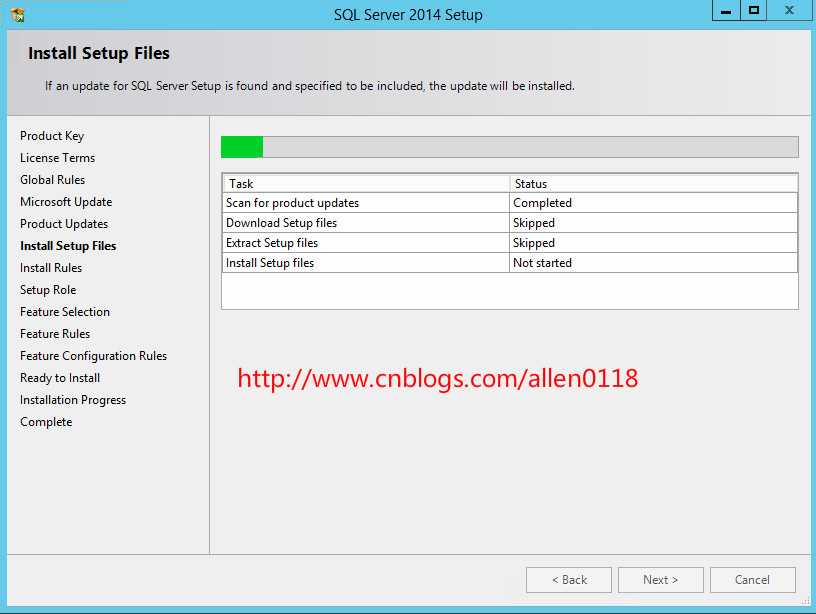This screenshot has height=614, width=816.
Task: Select the Extract Setup files task
Action: coord(510,243)
